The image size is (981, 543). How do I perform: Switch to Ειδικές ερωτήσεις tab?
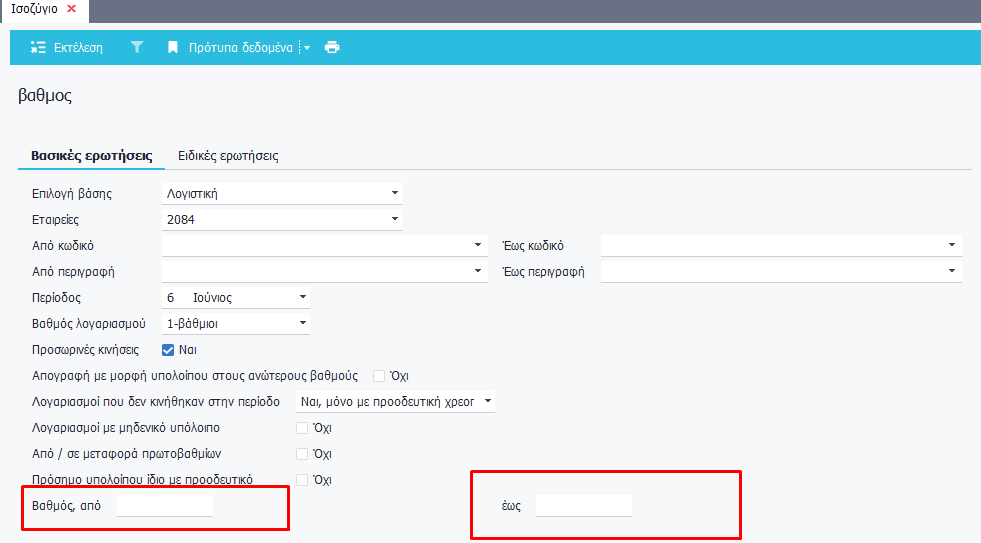coord(228,156)
